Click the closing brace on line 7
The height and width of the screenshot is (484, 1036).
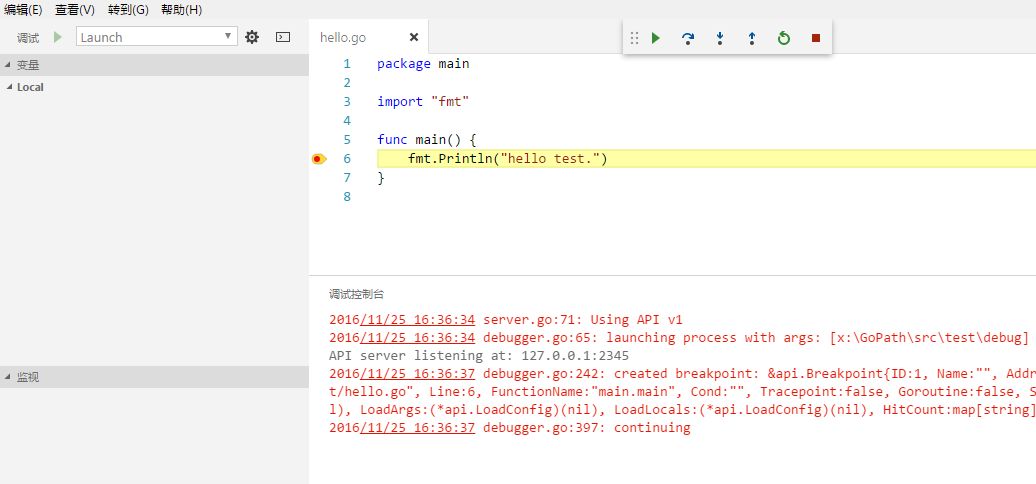point(381,178)
